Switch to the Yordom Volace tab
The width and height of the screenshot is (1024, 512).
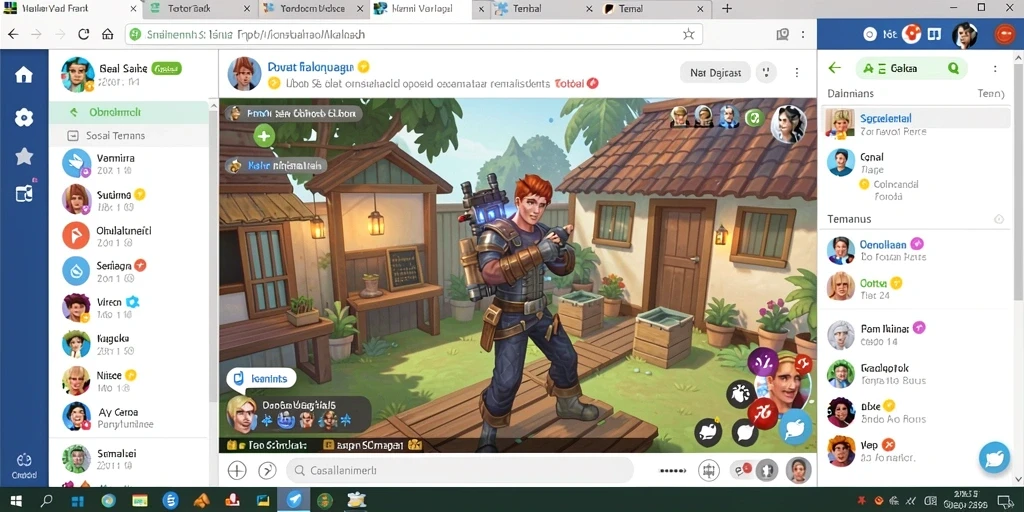coord(313,9)
